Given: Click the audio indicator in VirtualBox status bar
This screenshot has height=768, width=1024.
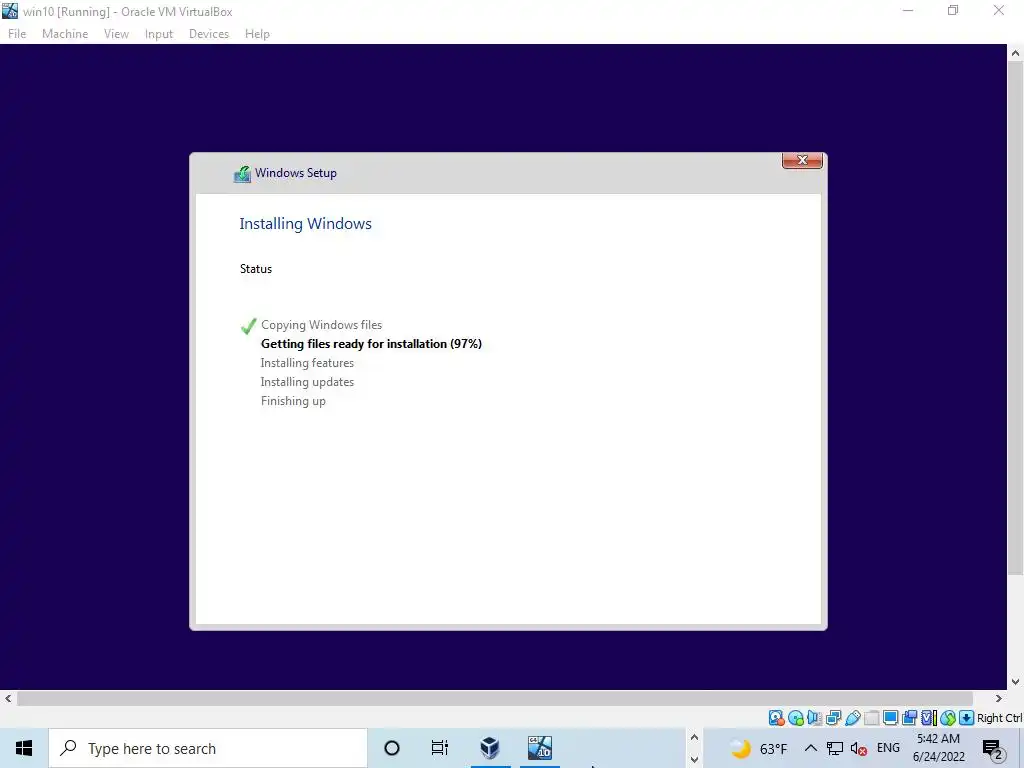Looking at the screenshot, I should click(814, 718).
